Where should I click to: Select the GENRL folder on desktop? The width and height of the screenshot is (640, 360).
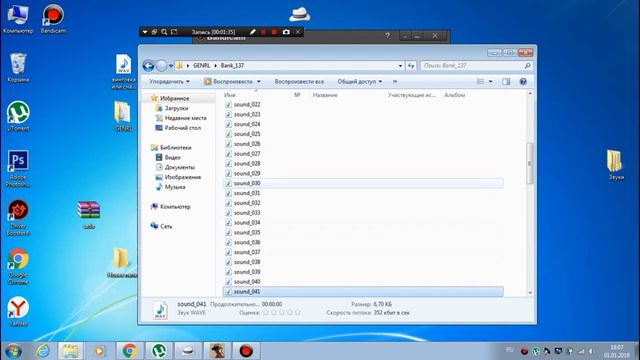[123, 116]
